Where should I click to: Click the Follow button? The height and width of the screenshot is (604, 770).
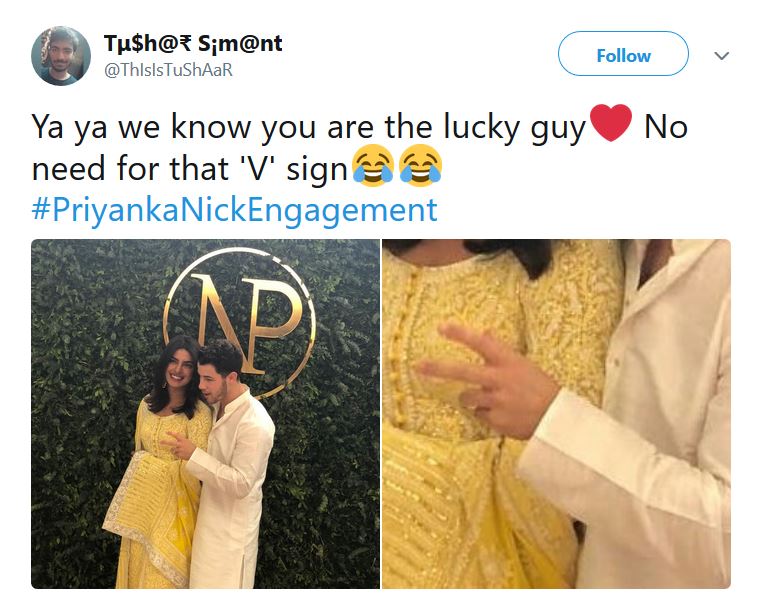623,54
